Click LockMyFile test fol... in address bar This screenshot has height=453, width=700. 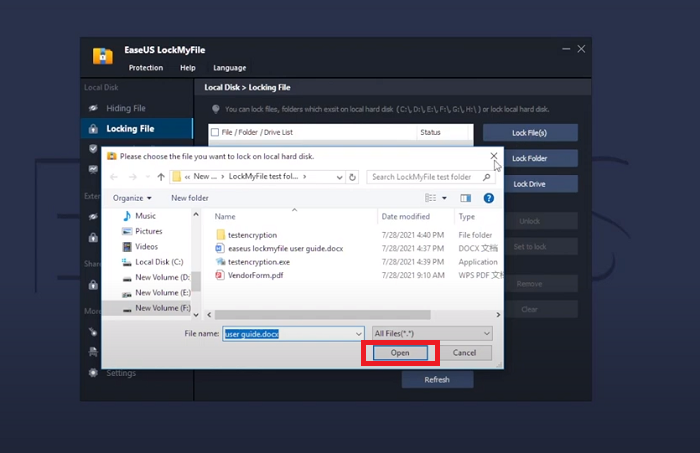tap(263, 177)
